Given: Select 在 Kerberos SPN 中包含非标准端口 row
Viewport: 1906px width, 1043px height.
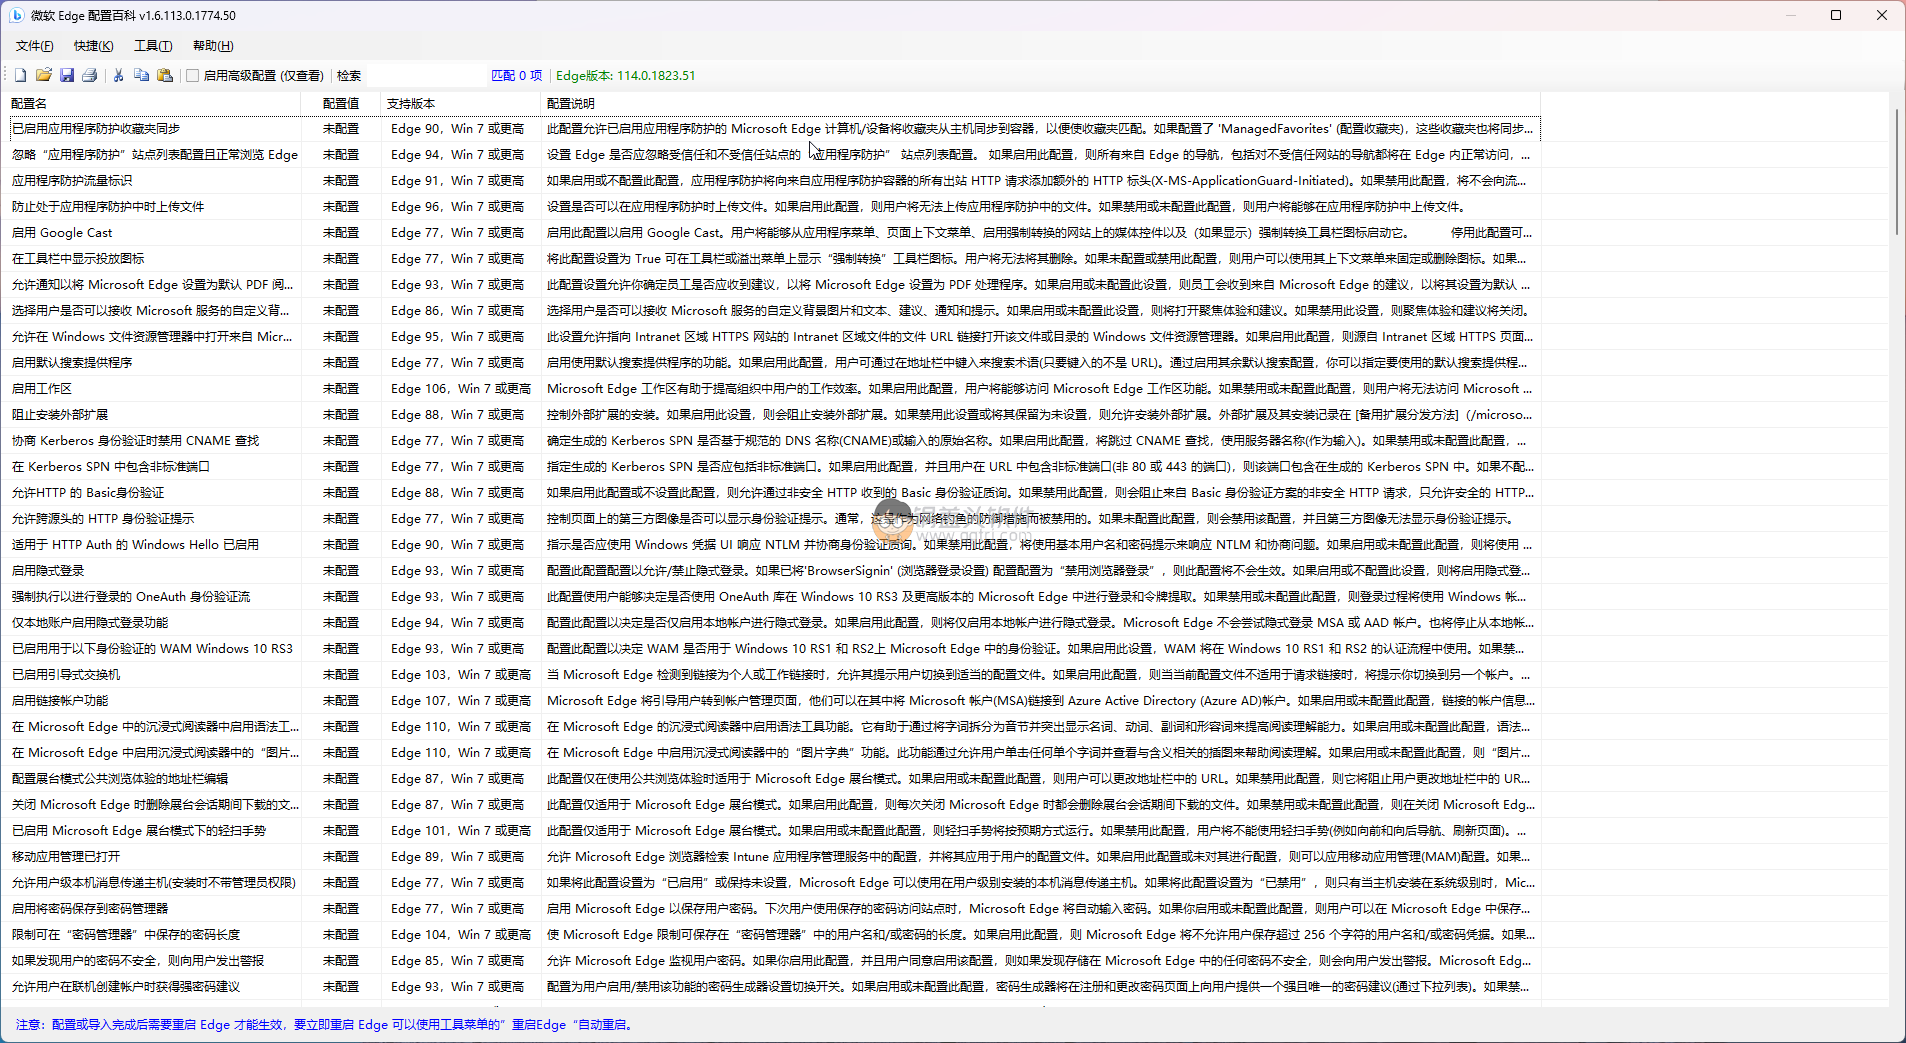Looking at the screenshot, I should pos(775,467).
